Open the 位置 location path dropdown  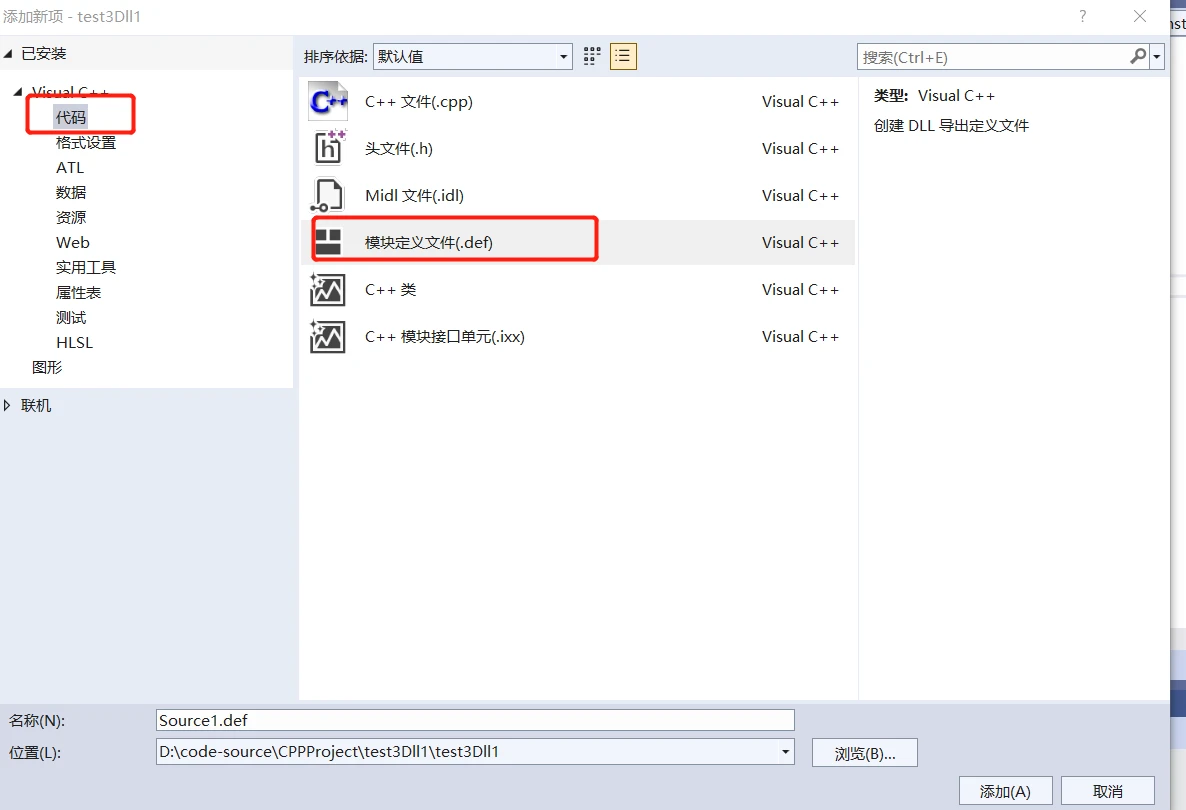785,752
